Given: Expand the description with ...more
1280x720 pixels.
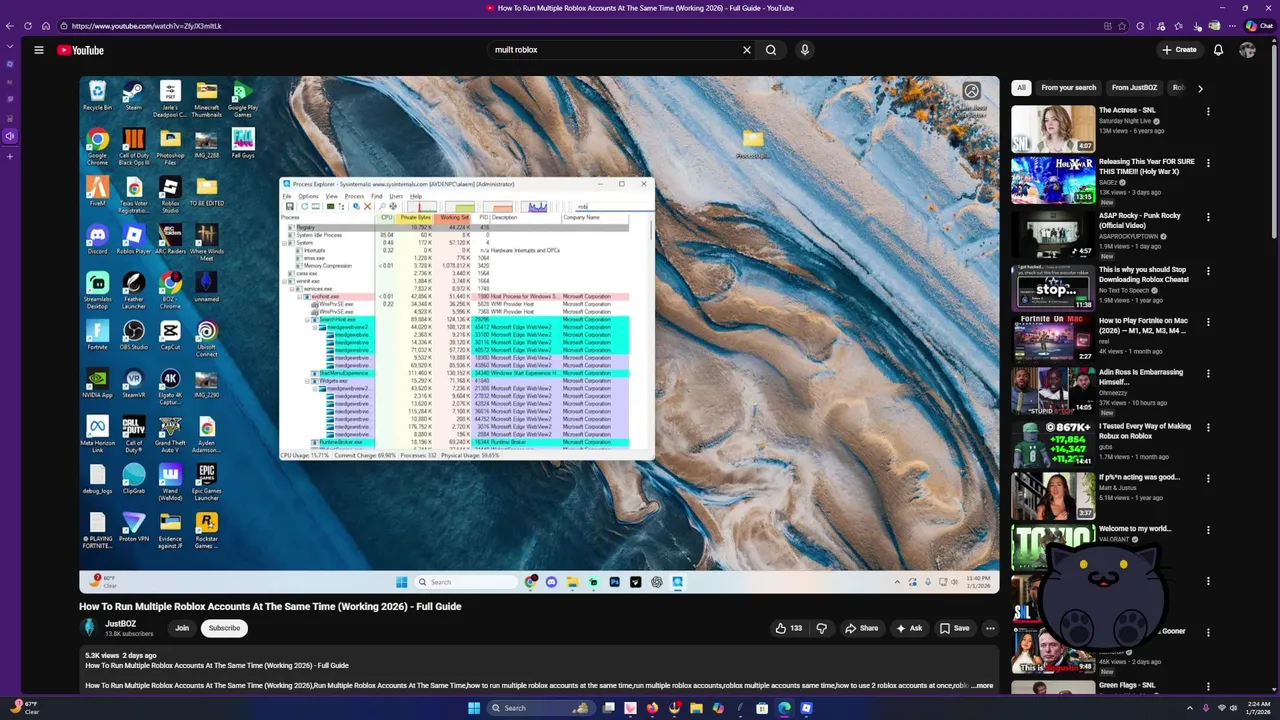Looking at the screenshot, I should pos(981,686).
